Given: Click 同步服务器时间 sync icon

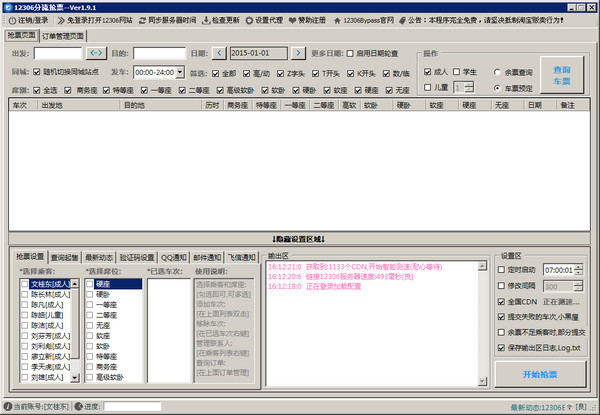Looking at the screenshot, I should click(142, 21).
